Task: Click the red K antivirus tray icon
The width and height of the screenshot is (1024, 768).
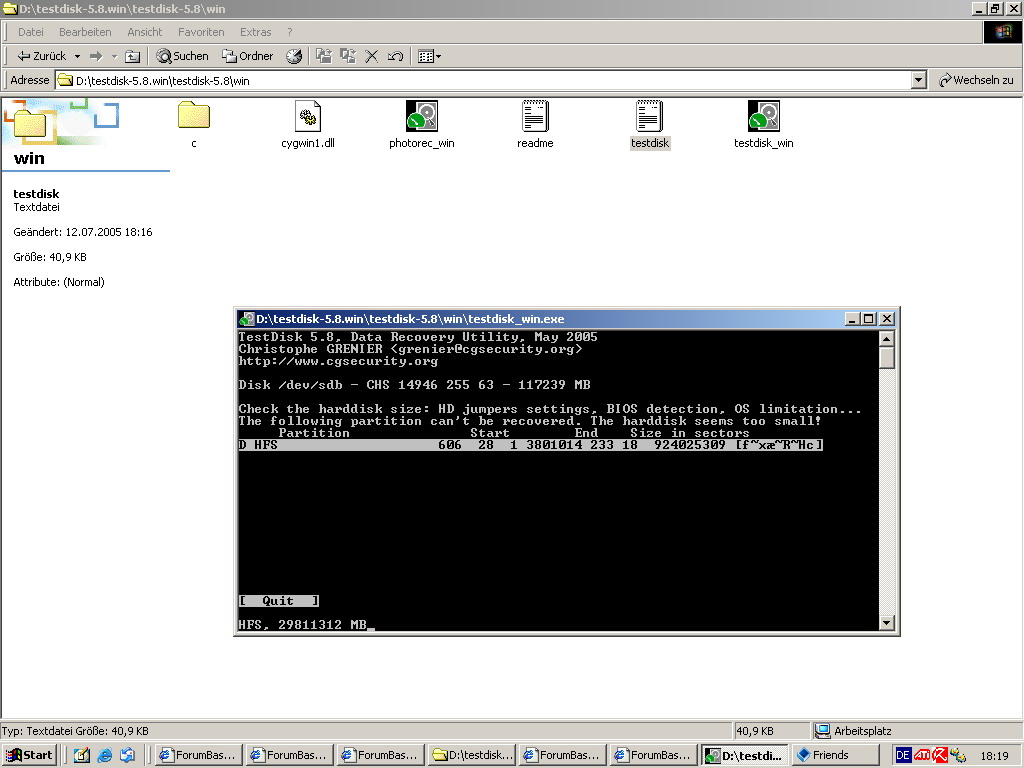Action: point(940,756)
